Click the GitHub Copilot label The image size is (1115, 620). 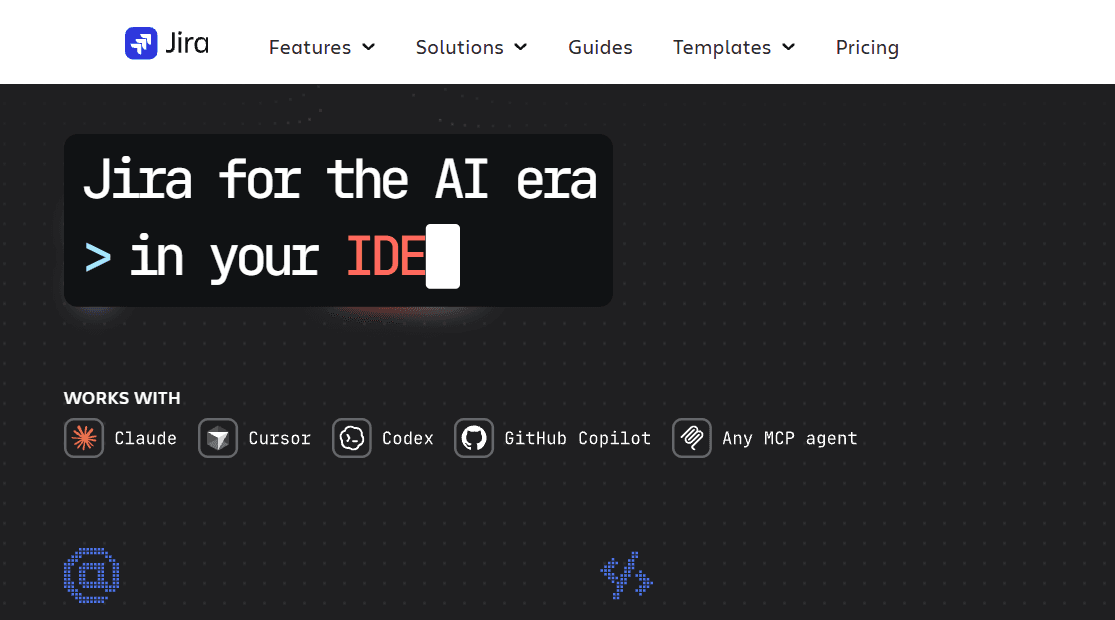pos(577,438)
